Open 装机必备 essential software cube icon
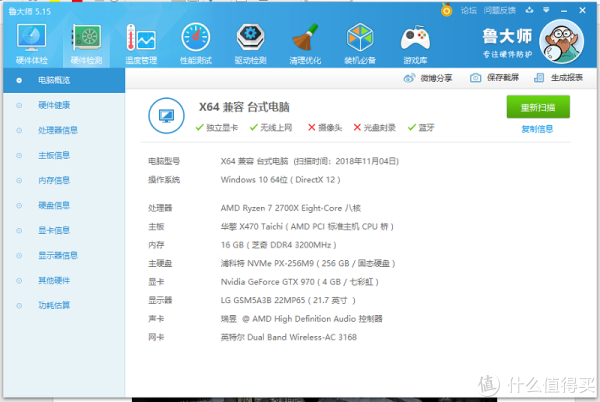Viewport: 600px width, 402px height. pyautogui.click(x=360, y=44)
